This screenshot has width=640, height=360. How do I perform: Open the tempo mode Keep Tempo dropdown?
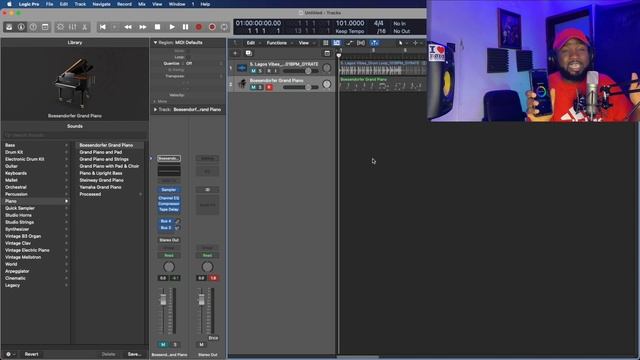349,31
